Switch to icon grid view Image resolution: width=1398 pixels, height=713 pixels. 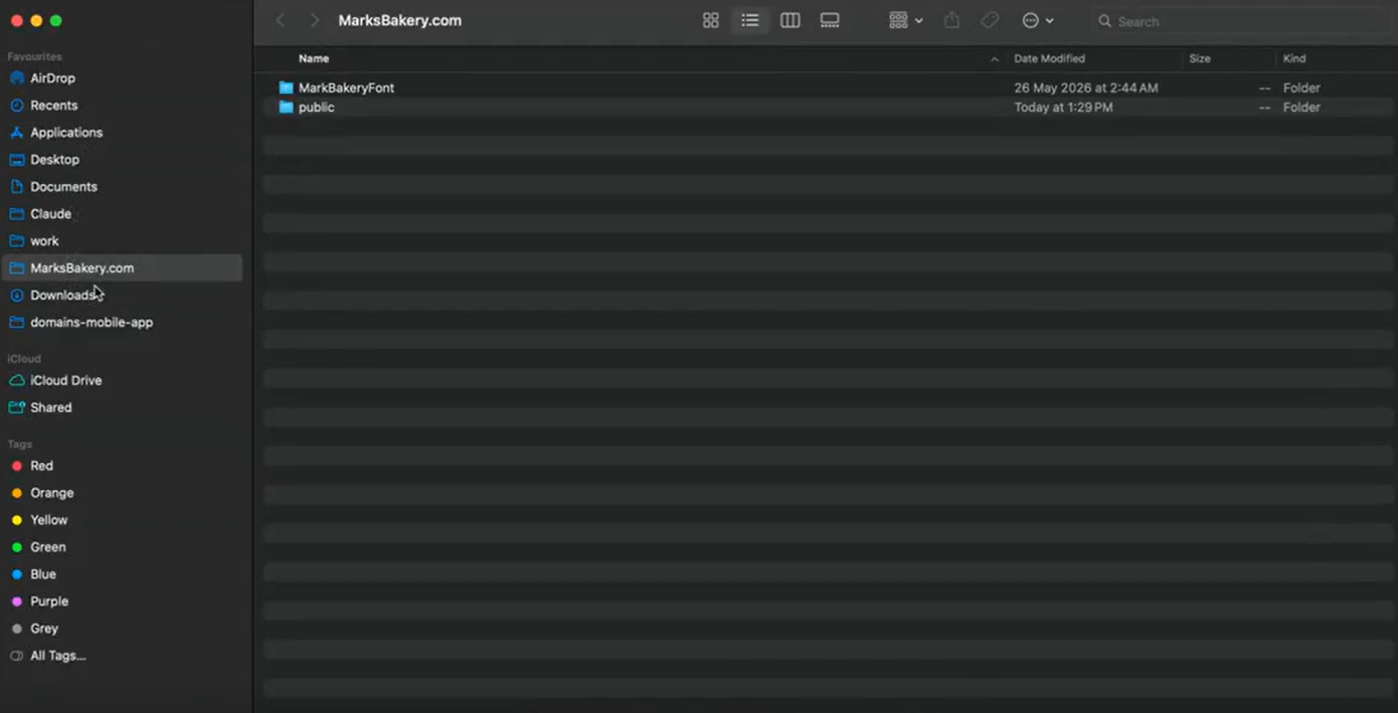(711, 21)
